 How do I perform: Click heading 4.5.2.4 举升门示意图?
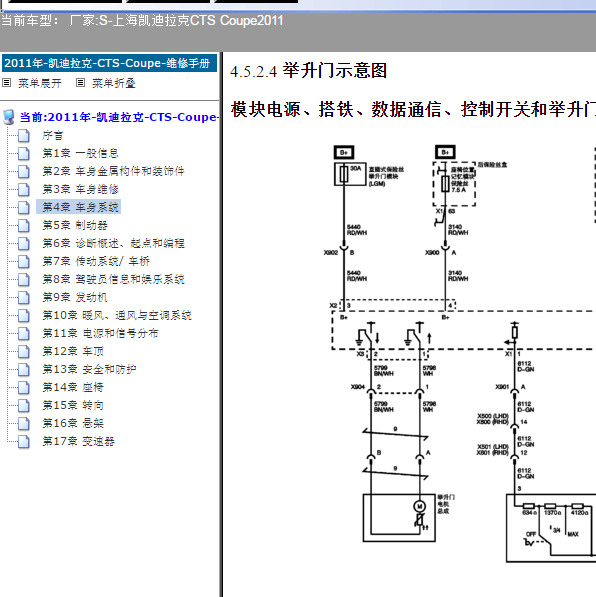[x=308, y=71]
